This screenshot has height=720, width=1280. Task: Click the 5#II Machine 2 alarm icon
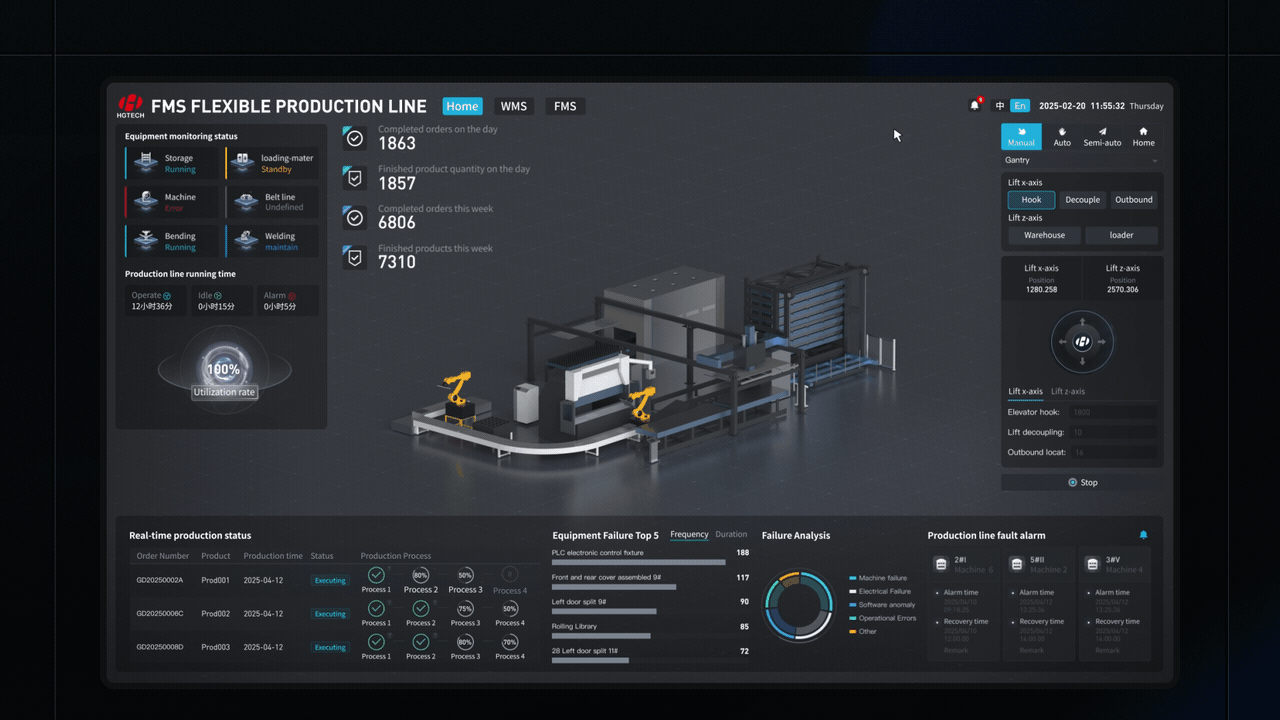[1017, 564]
